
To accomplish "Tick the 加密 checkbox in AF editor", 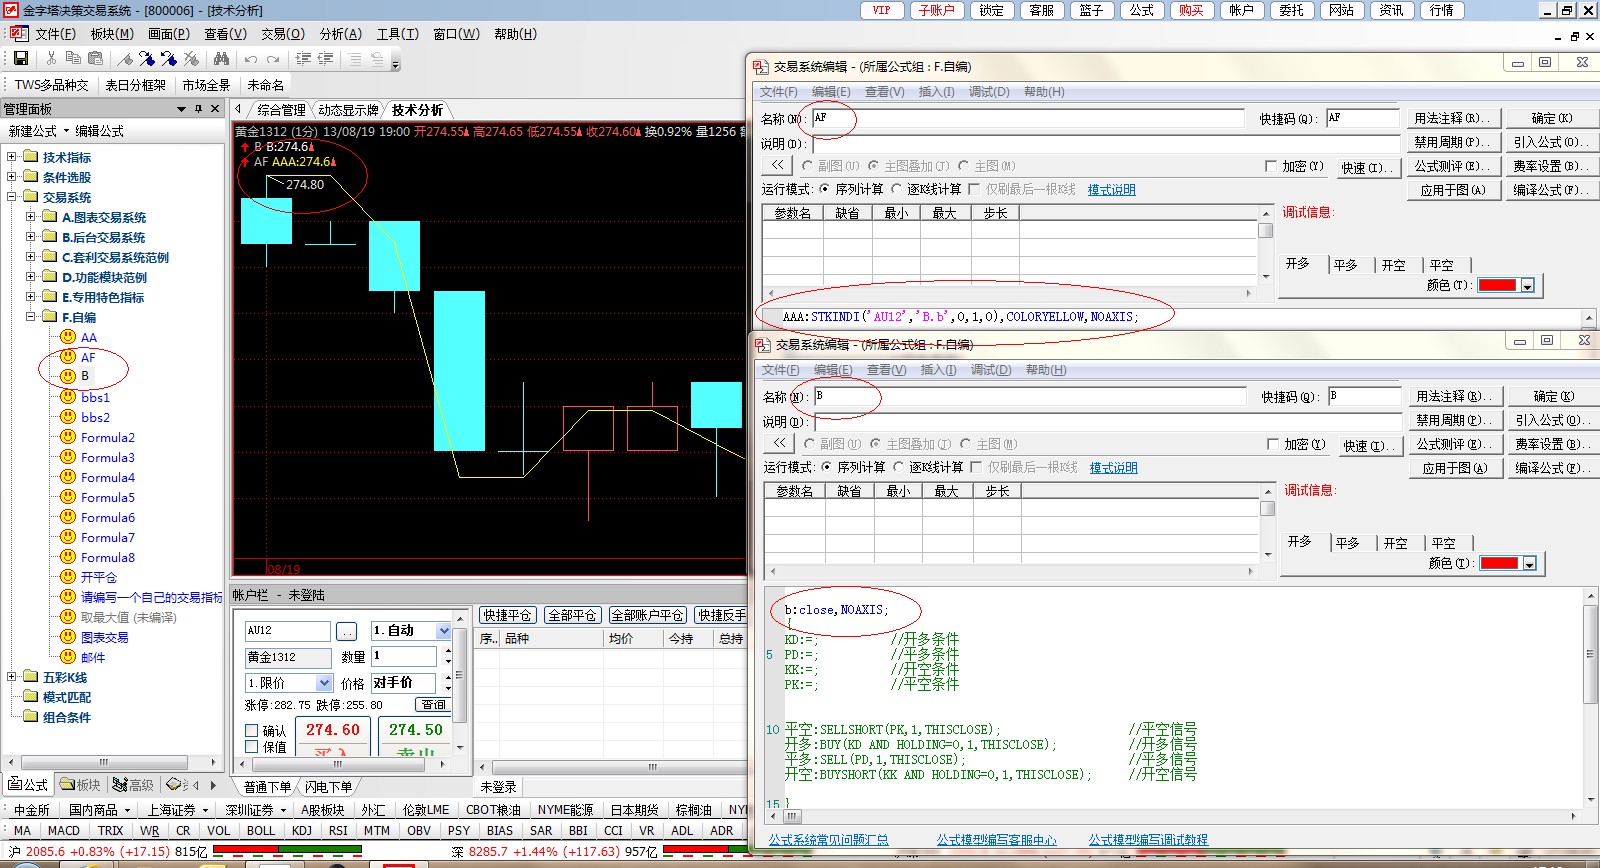I will pos(1271,166).
